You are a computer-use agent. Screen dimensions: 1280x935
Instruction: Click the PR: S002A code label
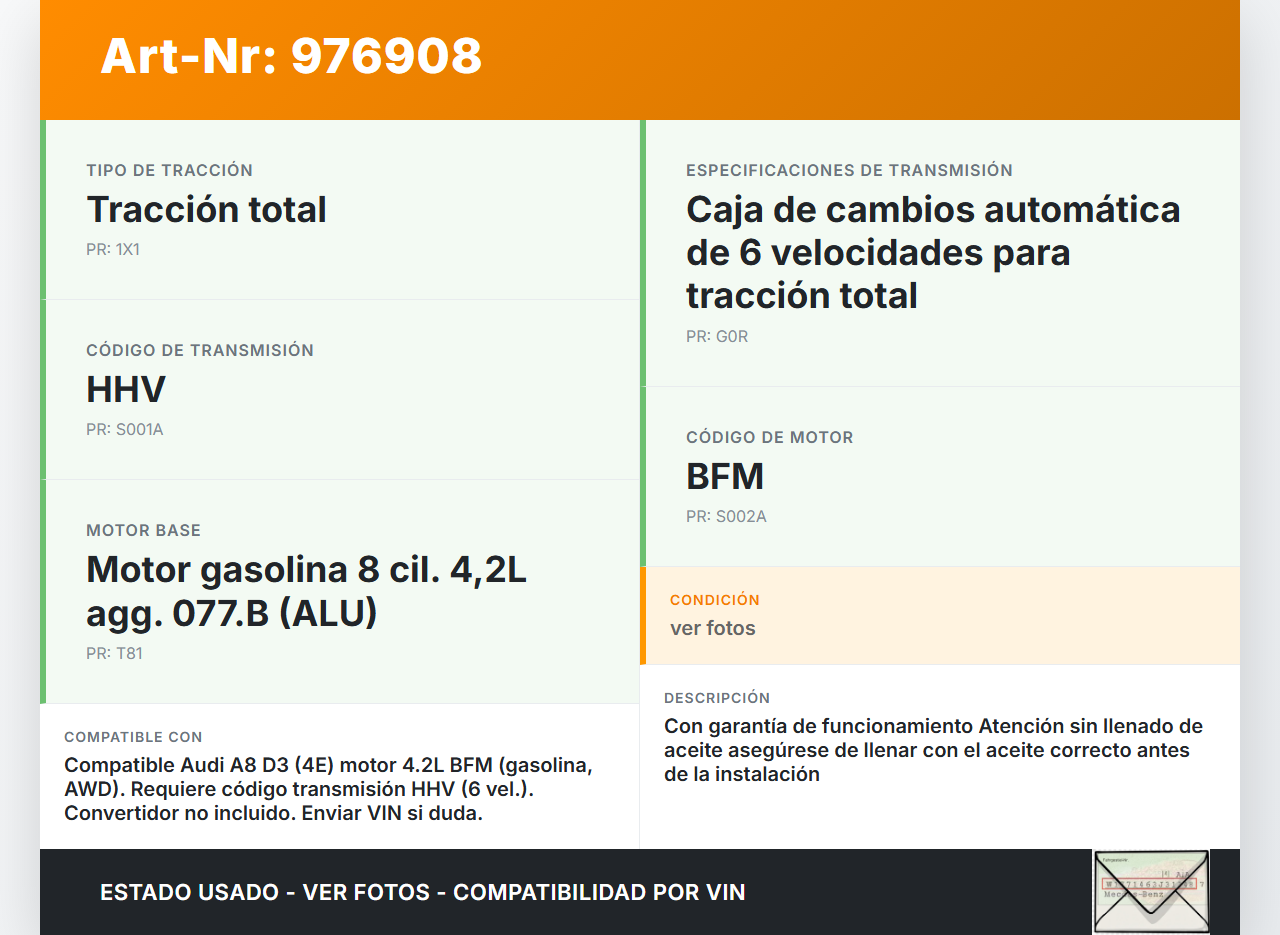726,517
